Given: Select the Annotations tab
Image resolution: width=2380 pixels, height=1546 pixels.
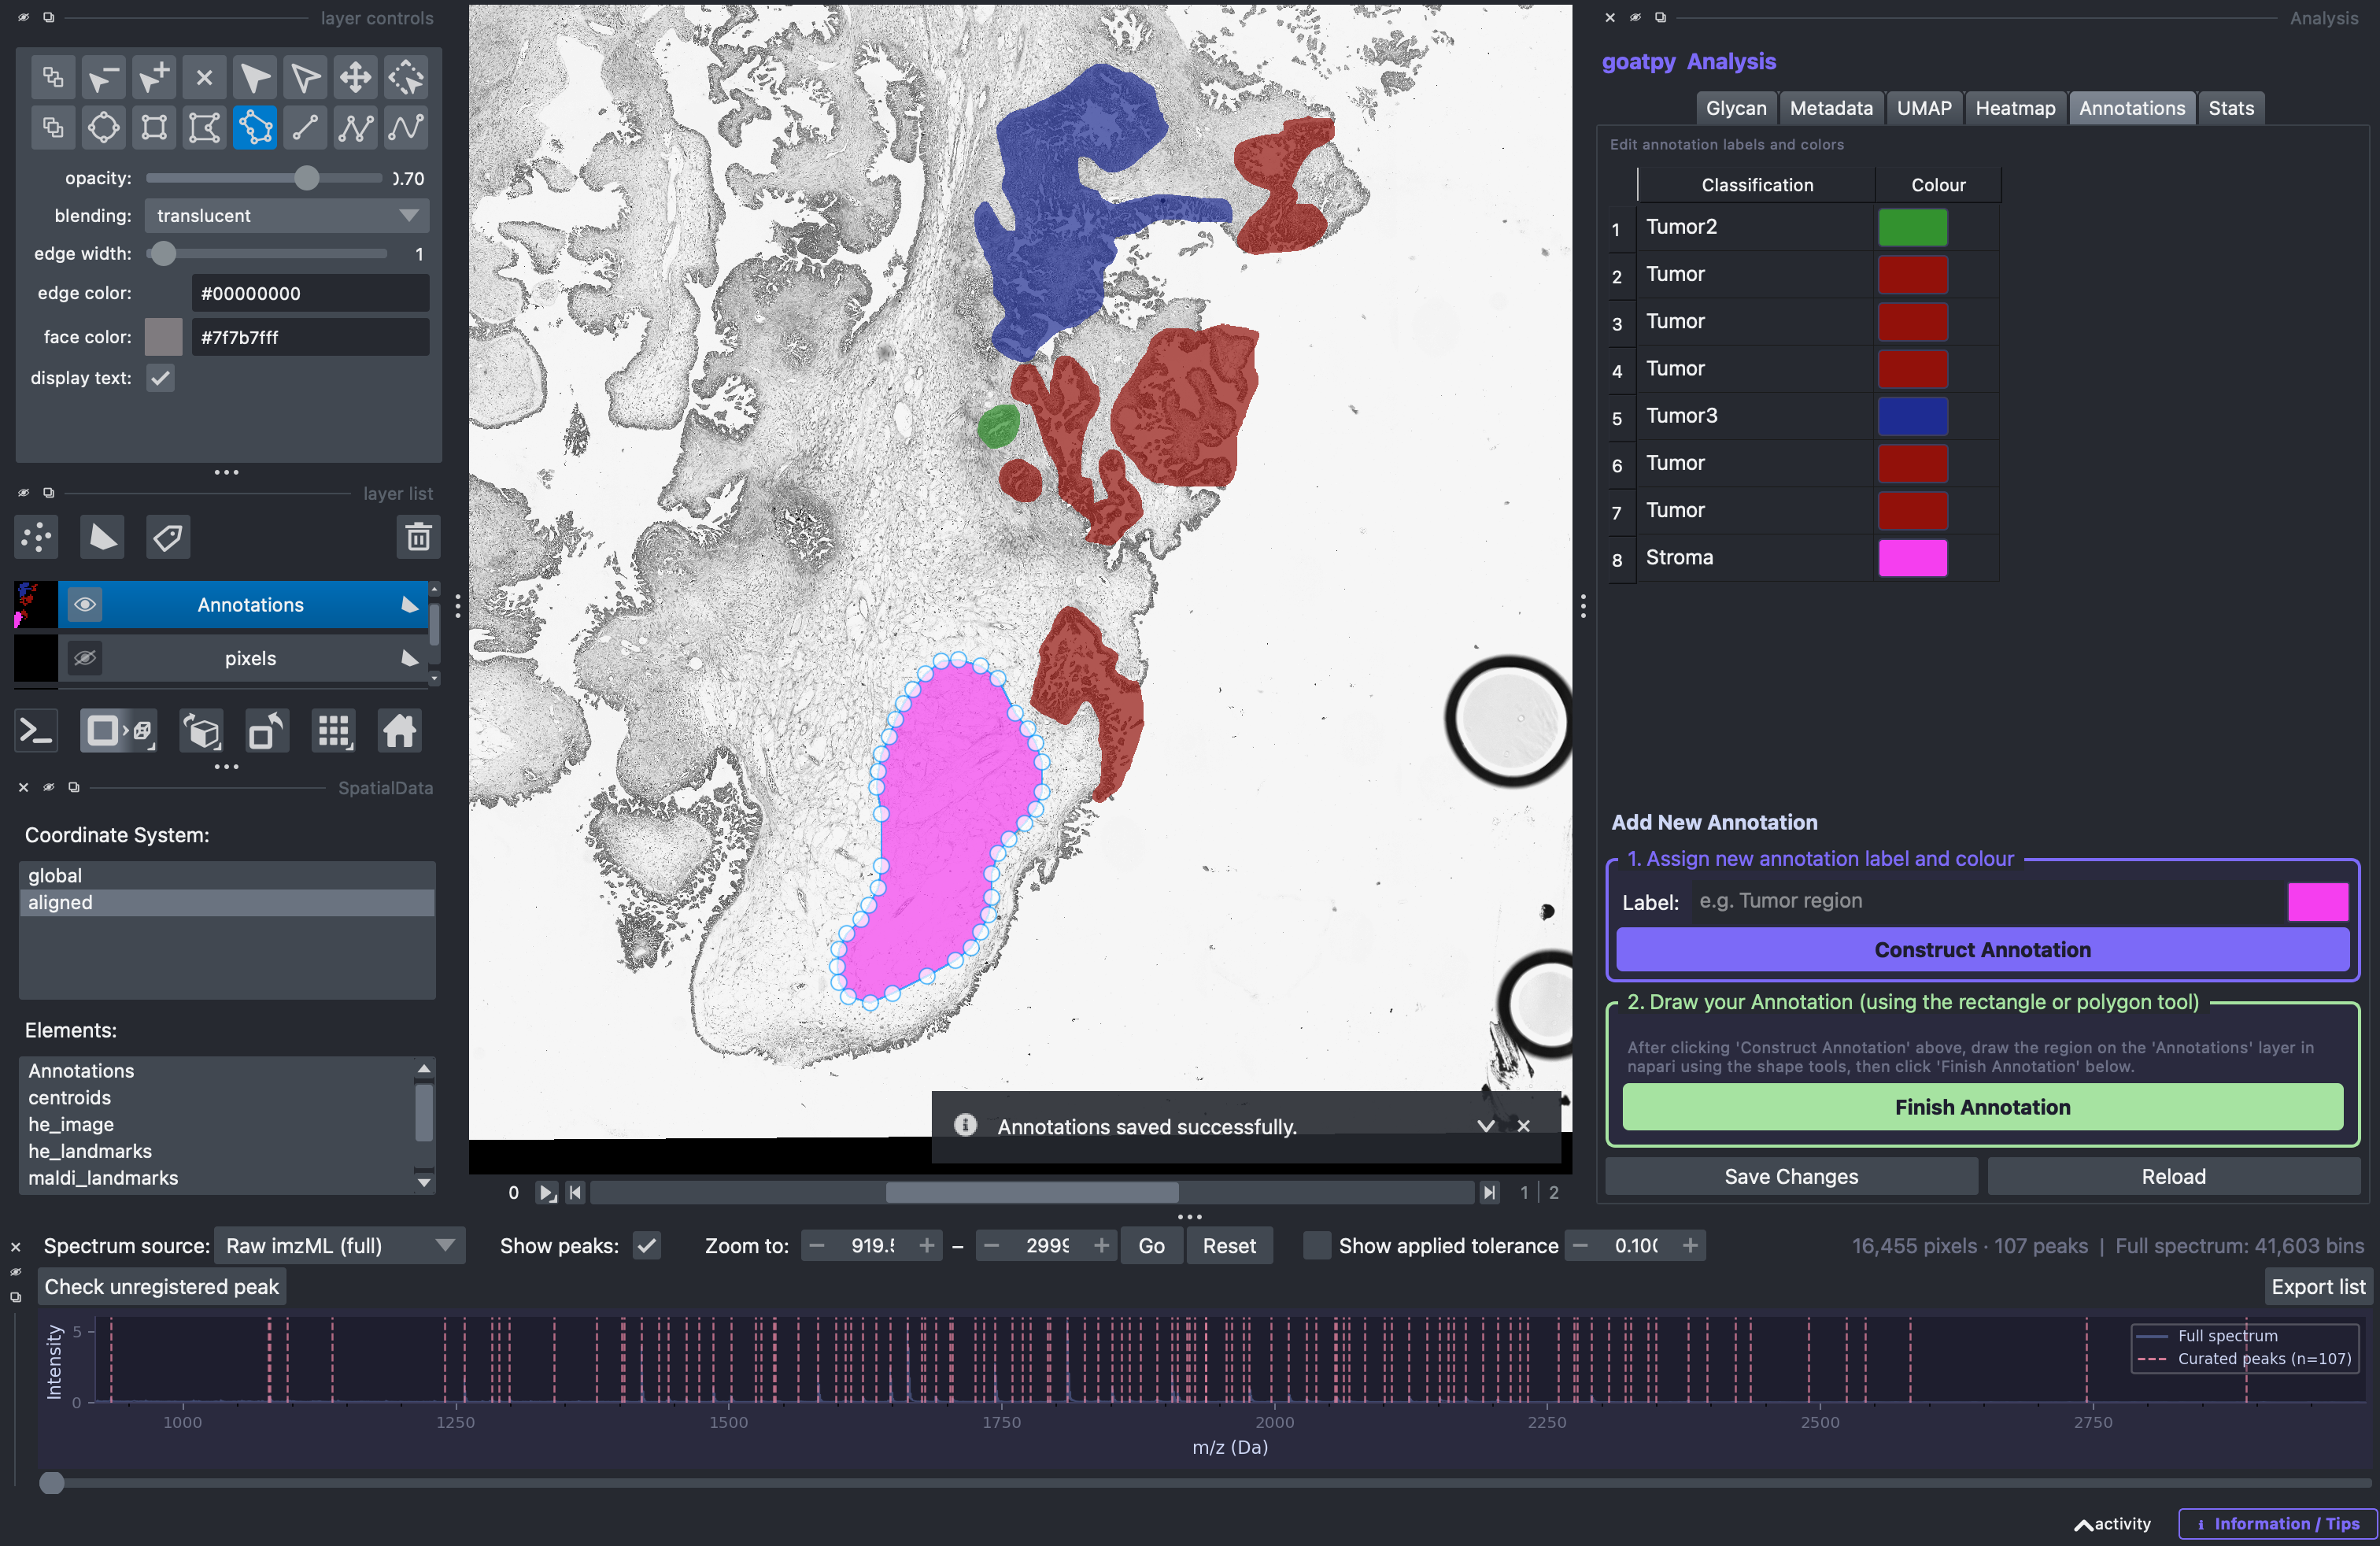Looking at the screenshot, I should coord(2132,108).
